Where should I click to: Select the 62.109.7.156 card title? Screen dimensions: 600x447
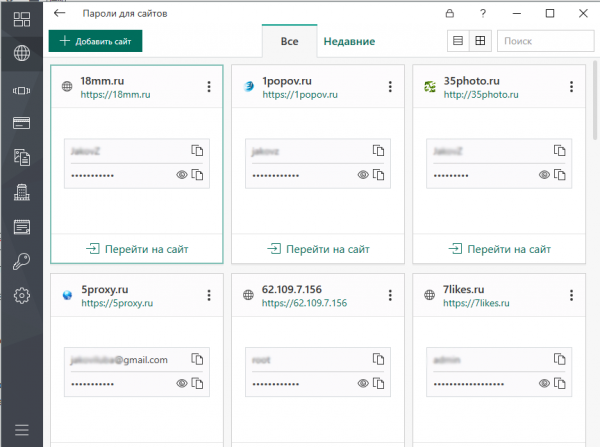(x=292, y=289)
